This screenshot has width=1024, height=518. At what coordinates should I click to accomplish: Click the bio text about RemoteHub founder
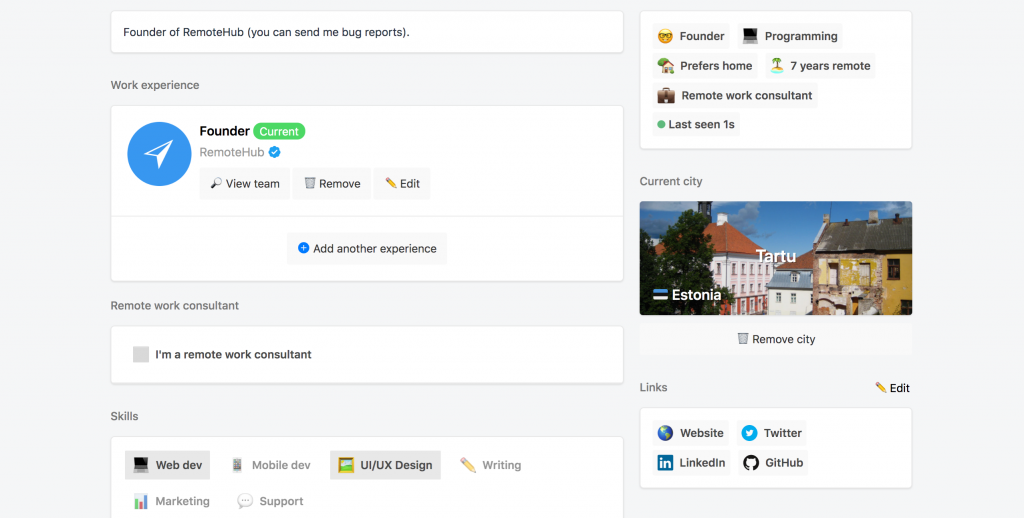click(x=266, y=32)
